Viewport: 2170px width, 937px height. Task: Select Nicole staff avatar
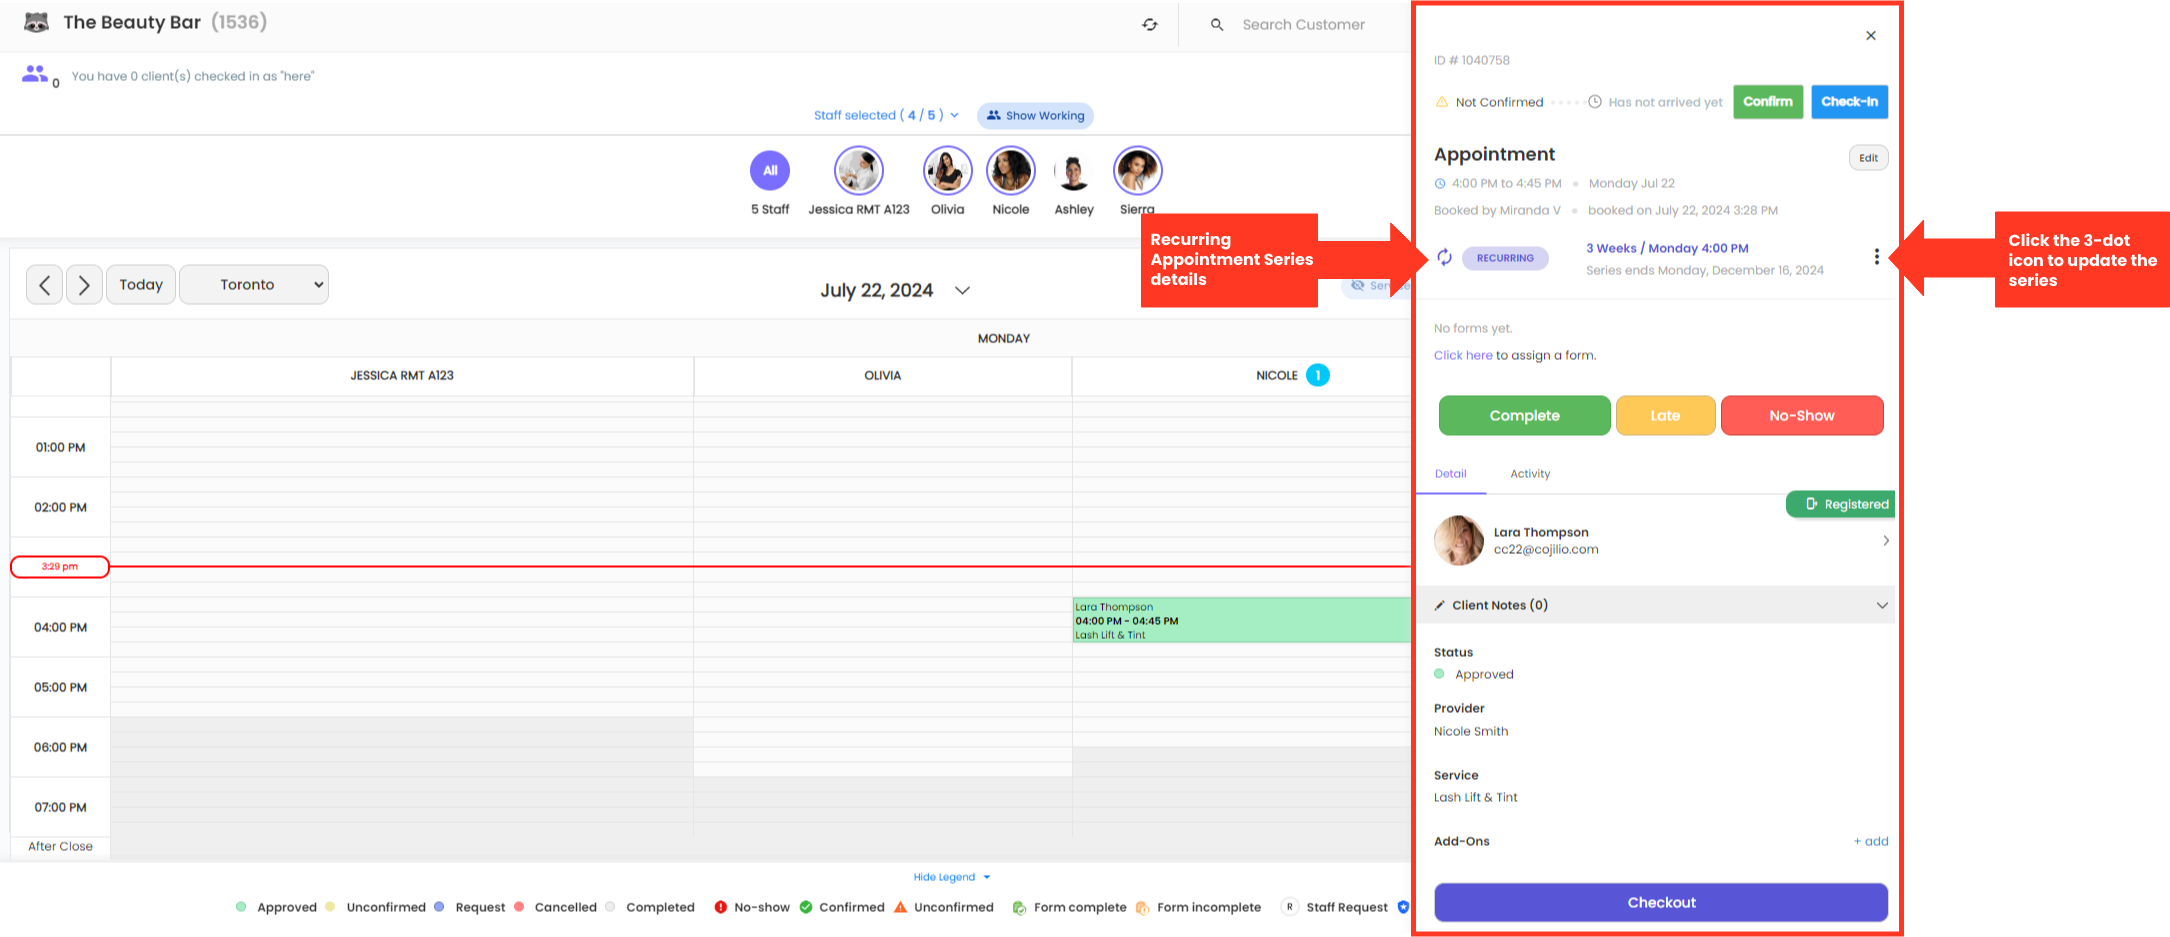click(1011, 170)
